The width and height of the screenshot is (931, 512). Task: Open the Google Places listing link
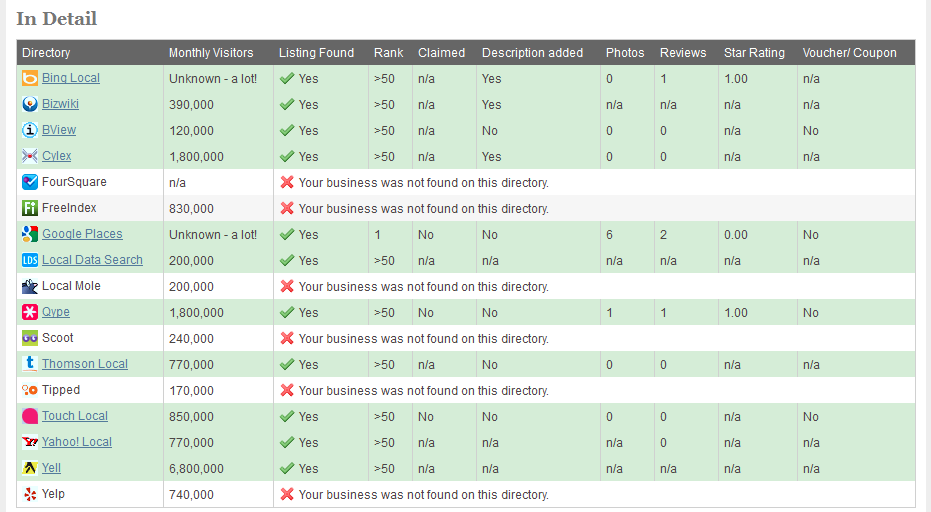coord(82,234)
